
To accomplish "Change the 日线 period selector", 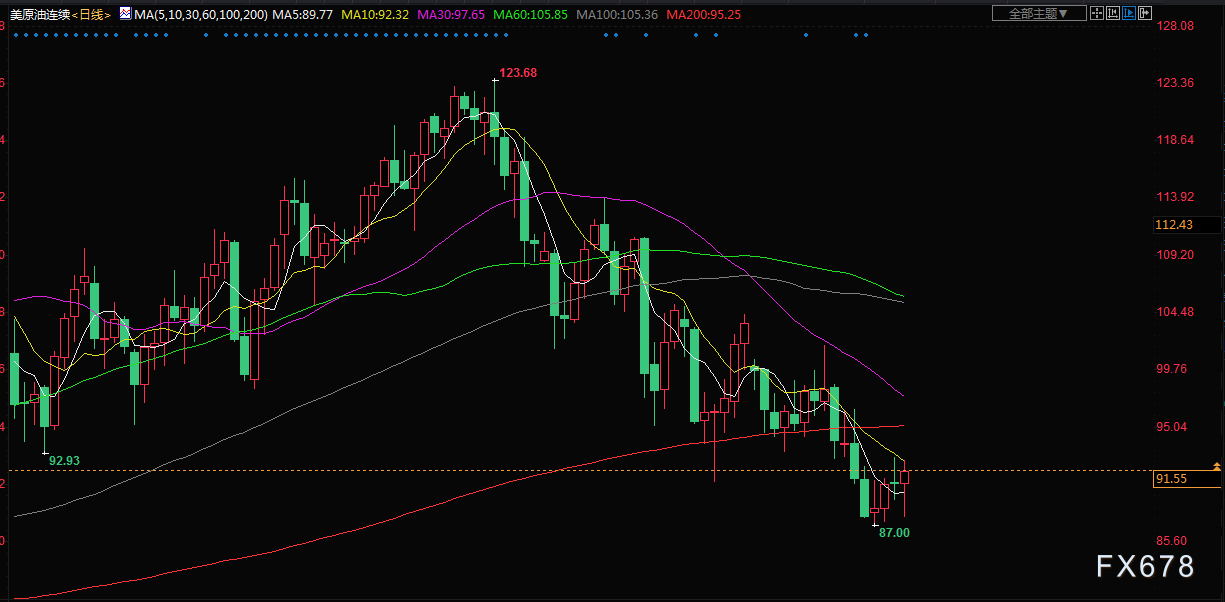I will pos(90,15).
